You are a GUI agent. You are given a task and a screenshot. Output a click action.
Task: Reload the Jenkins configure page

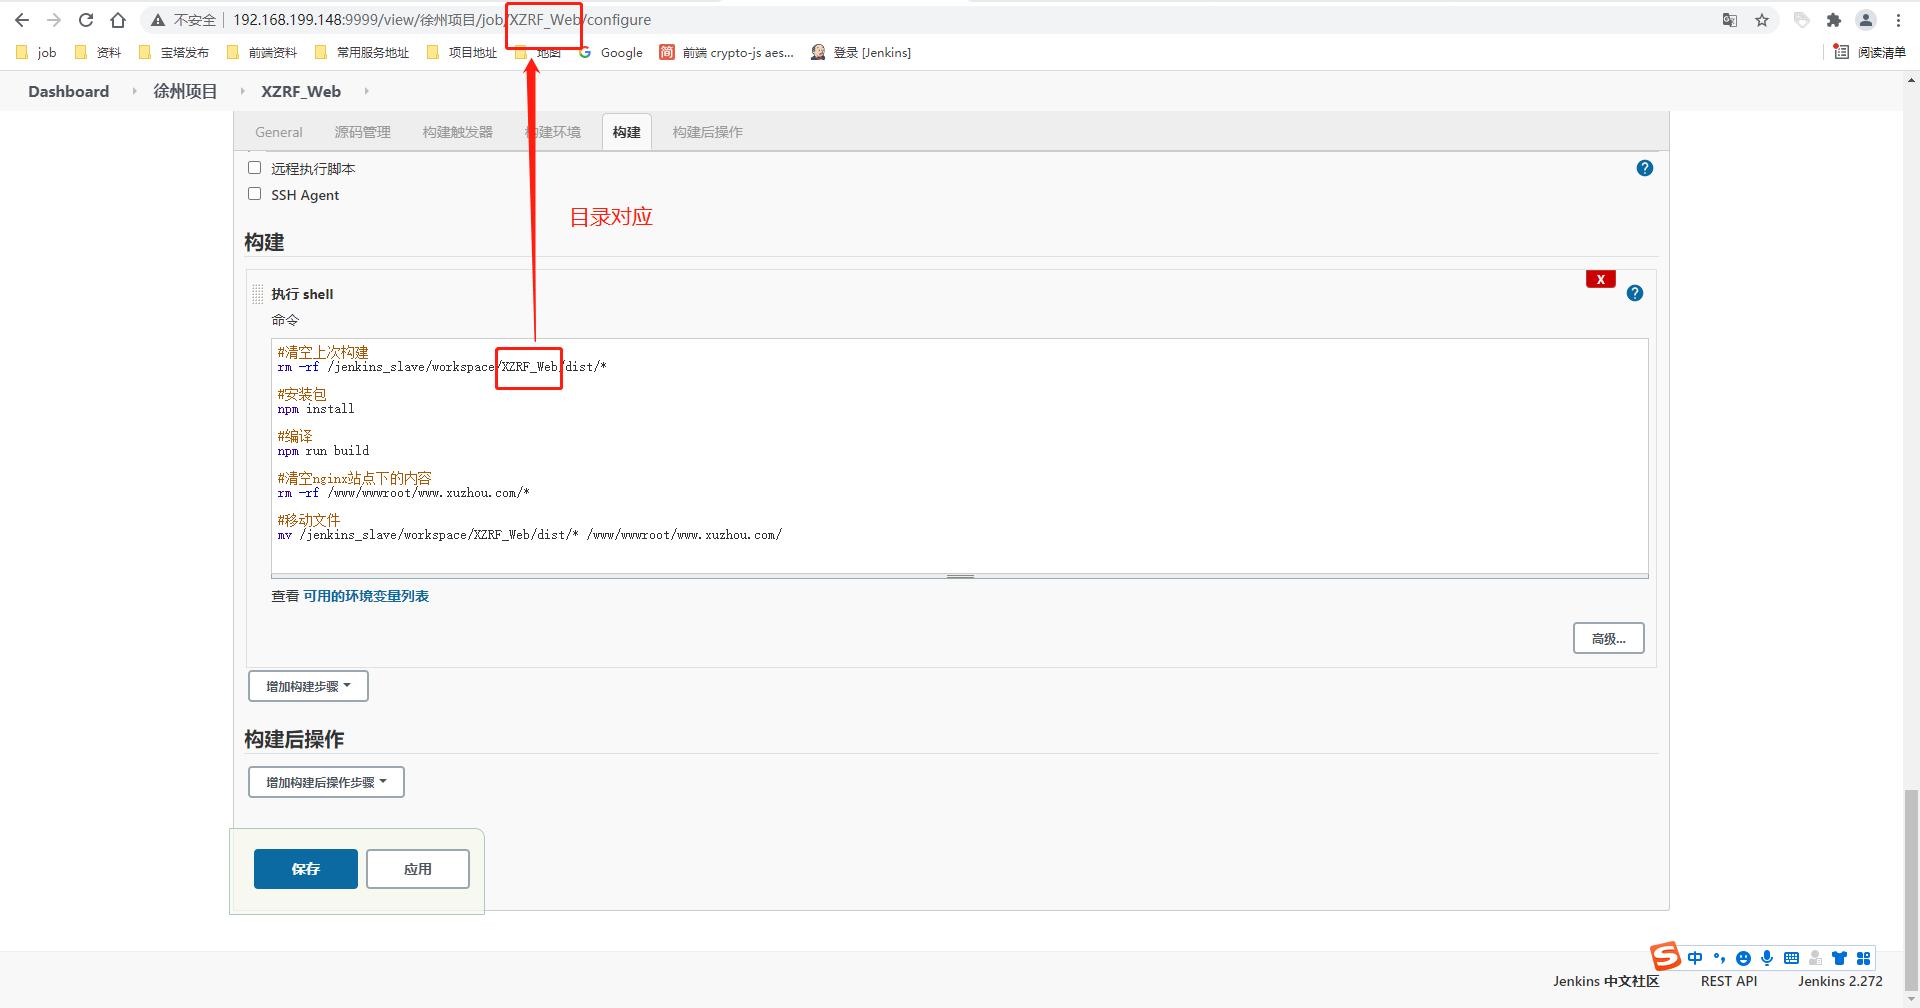[x=86, y=20]
